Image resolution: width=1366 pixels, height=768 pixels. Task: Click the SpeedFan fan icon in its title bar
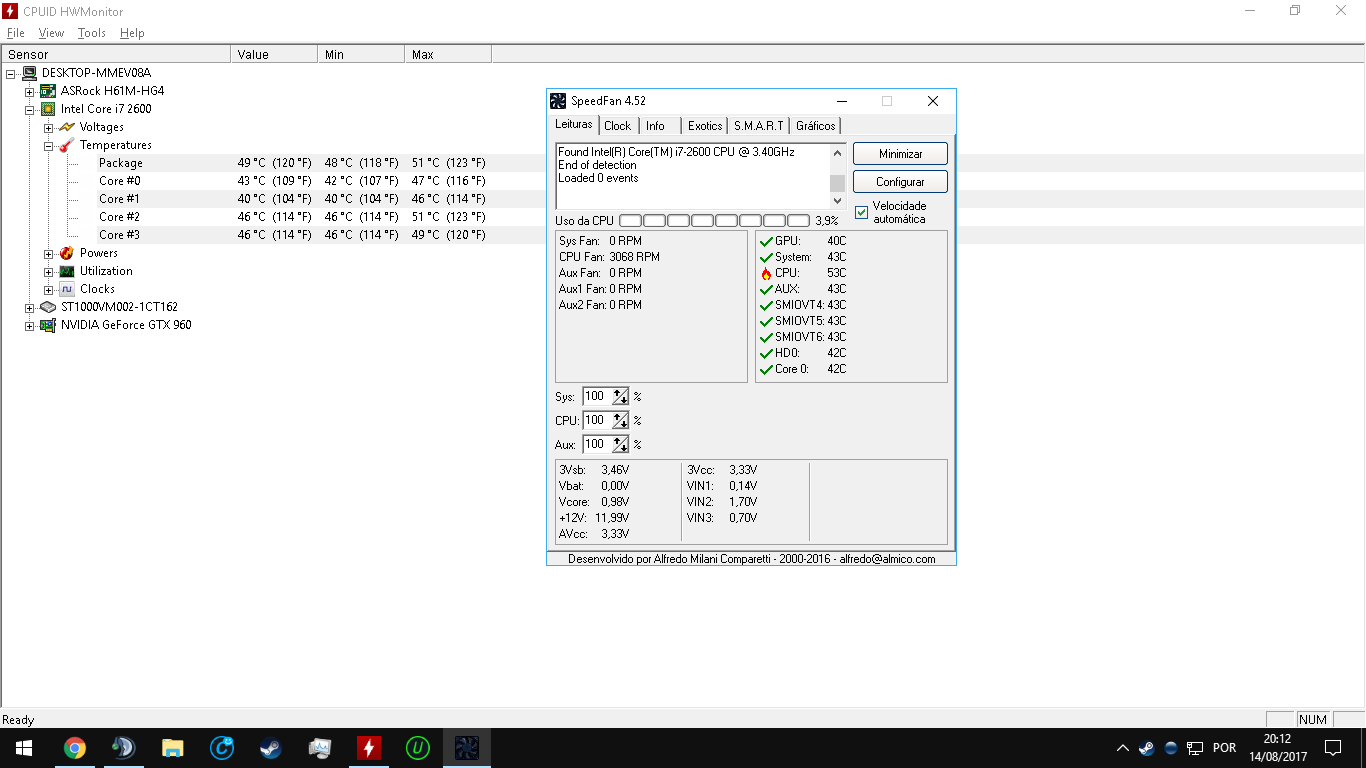(558, 101)
